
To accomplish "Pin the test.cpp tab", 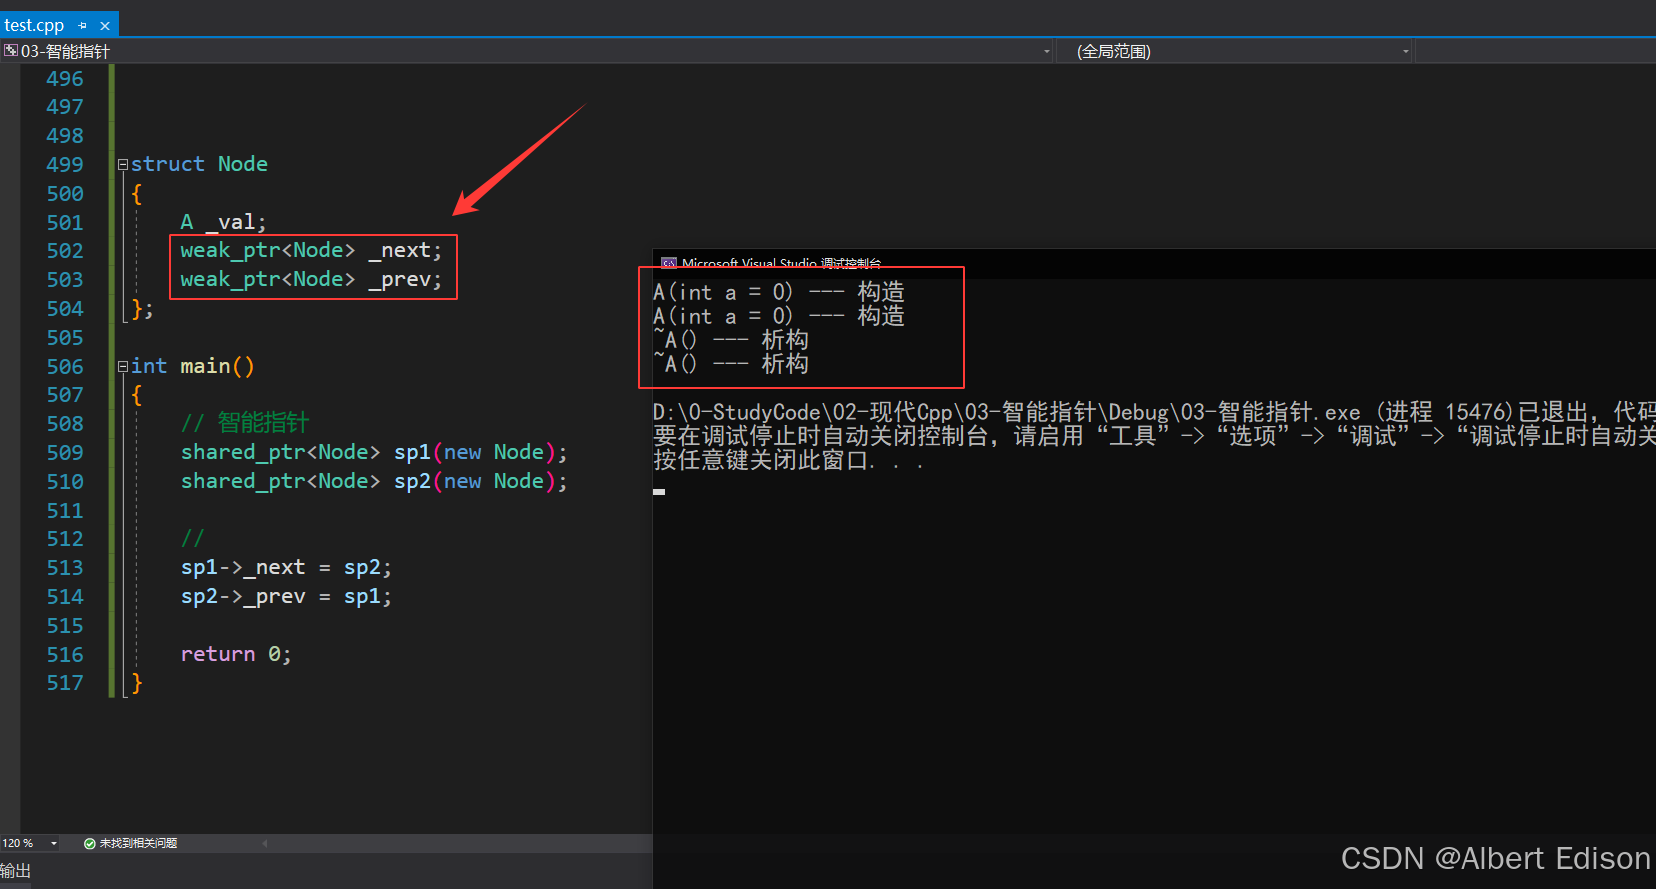I will coord(83,25).
